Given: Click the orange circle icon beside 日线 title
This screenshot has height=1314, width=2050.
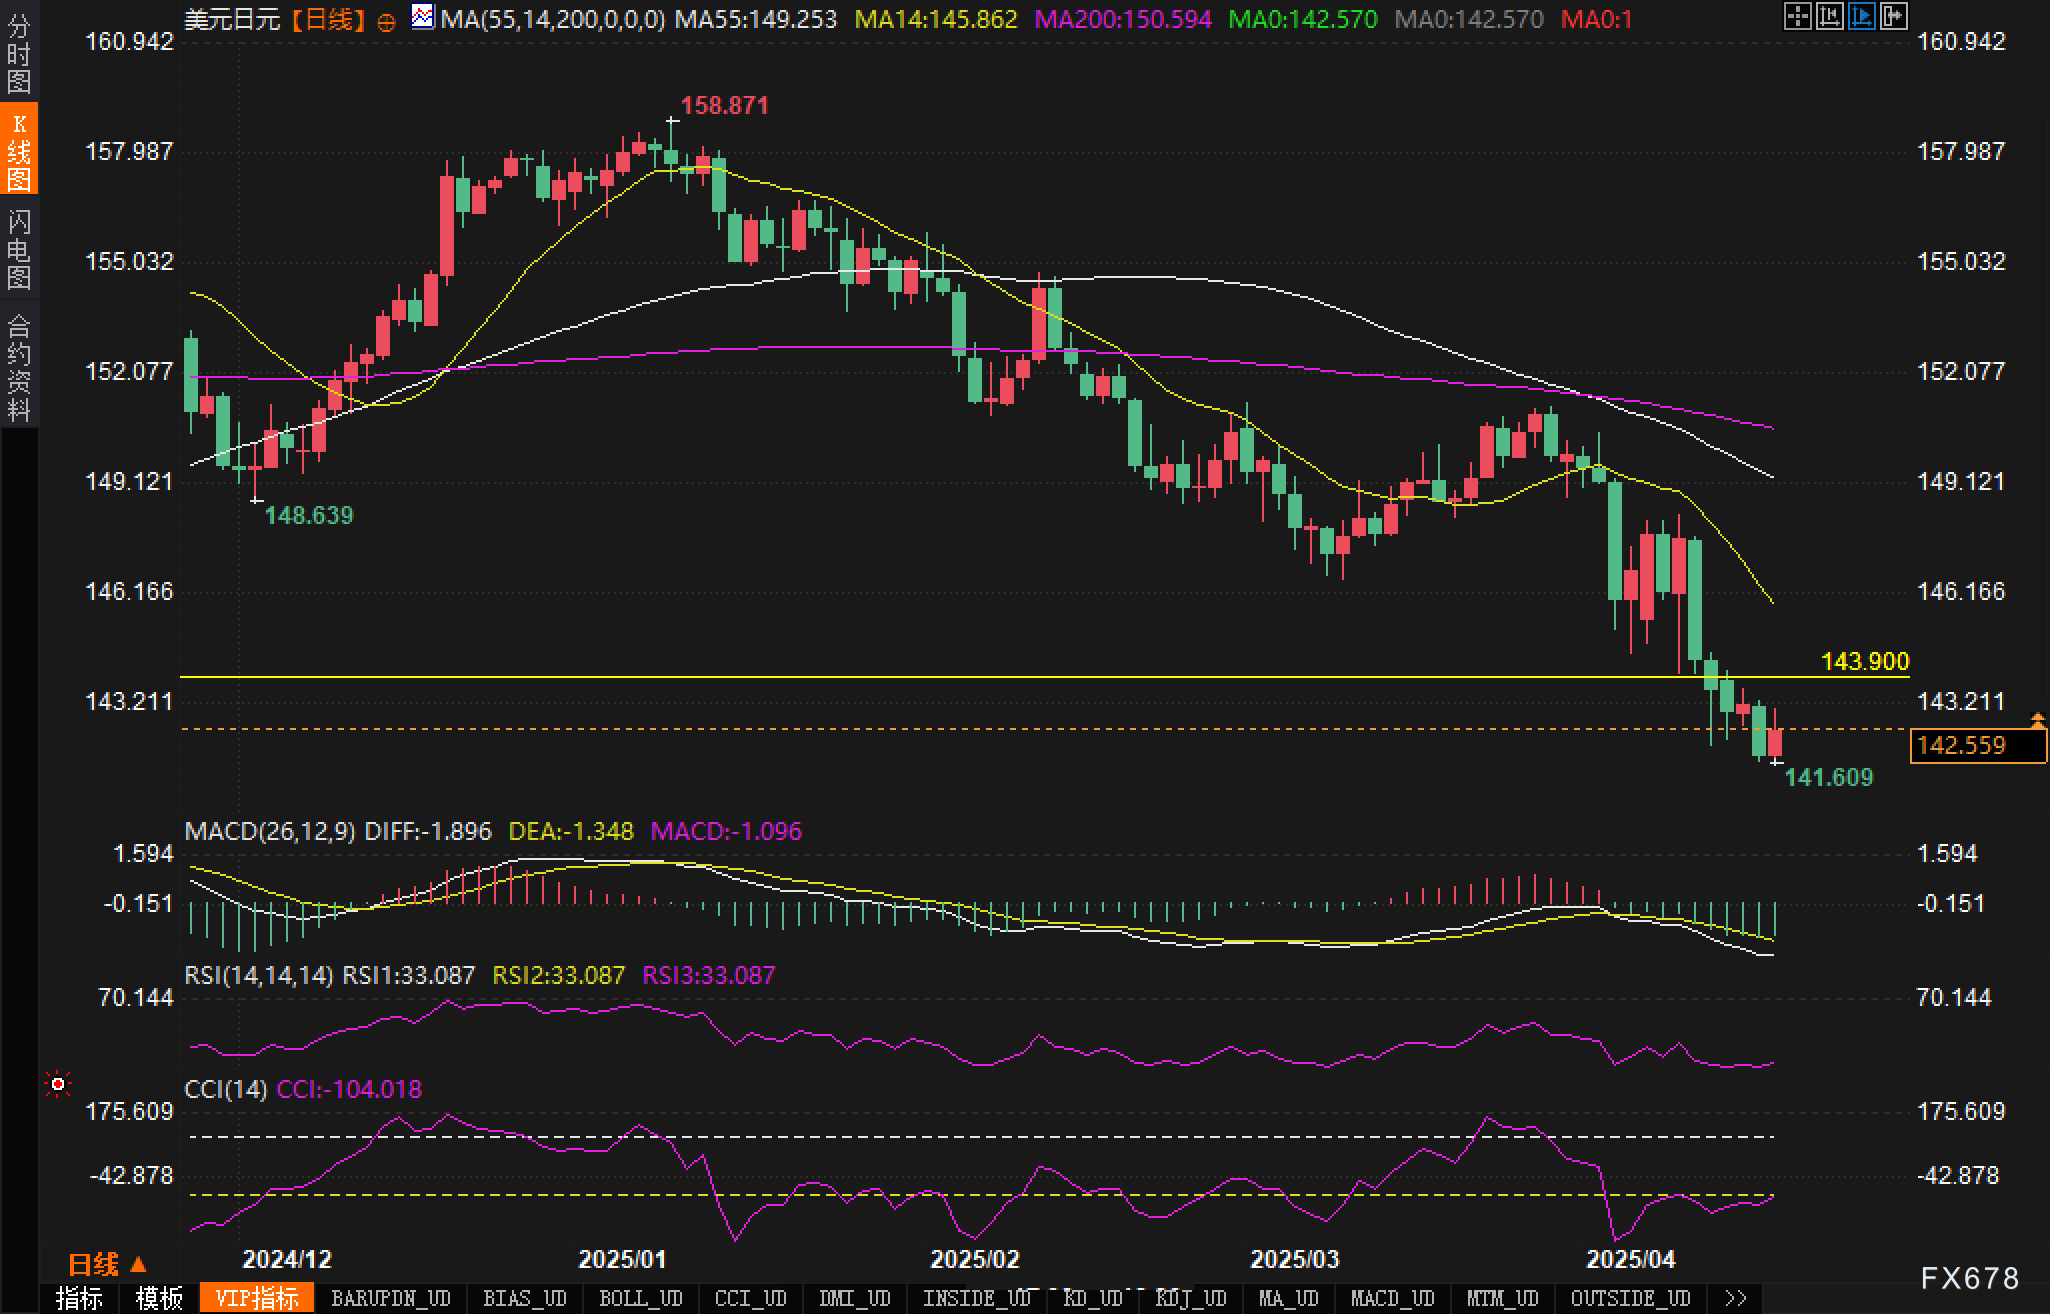Looking at the screenshot, I should point(387,22).
